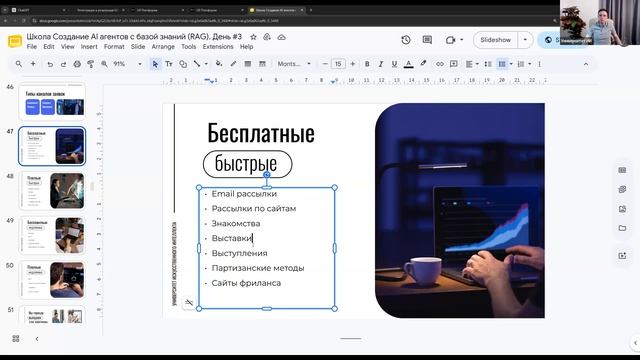Image resolution: width=640 pixels, height=360 pixels.
Task: Open the Insert menu
Action: [x=89, y=47]
